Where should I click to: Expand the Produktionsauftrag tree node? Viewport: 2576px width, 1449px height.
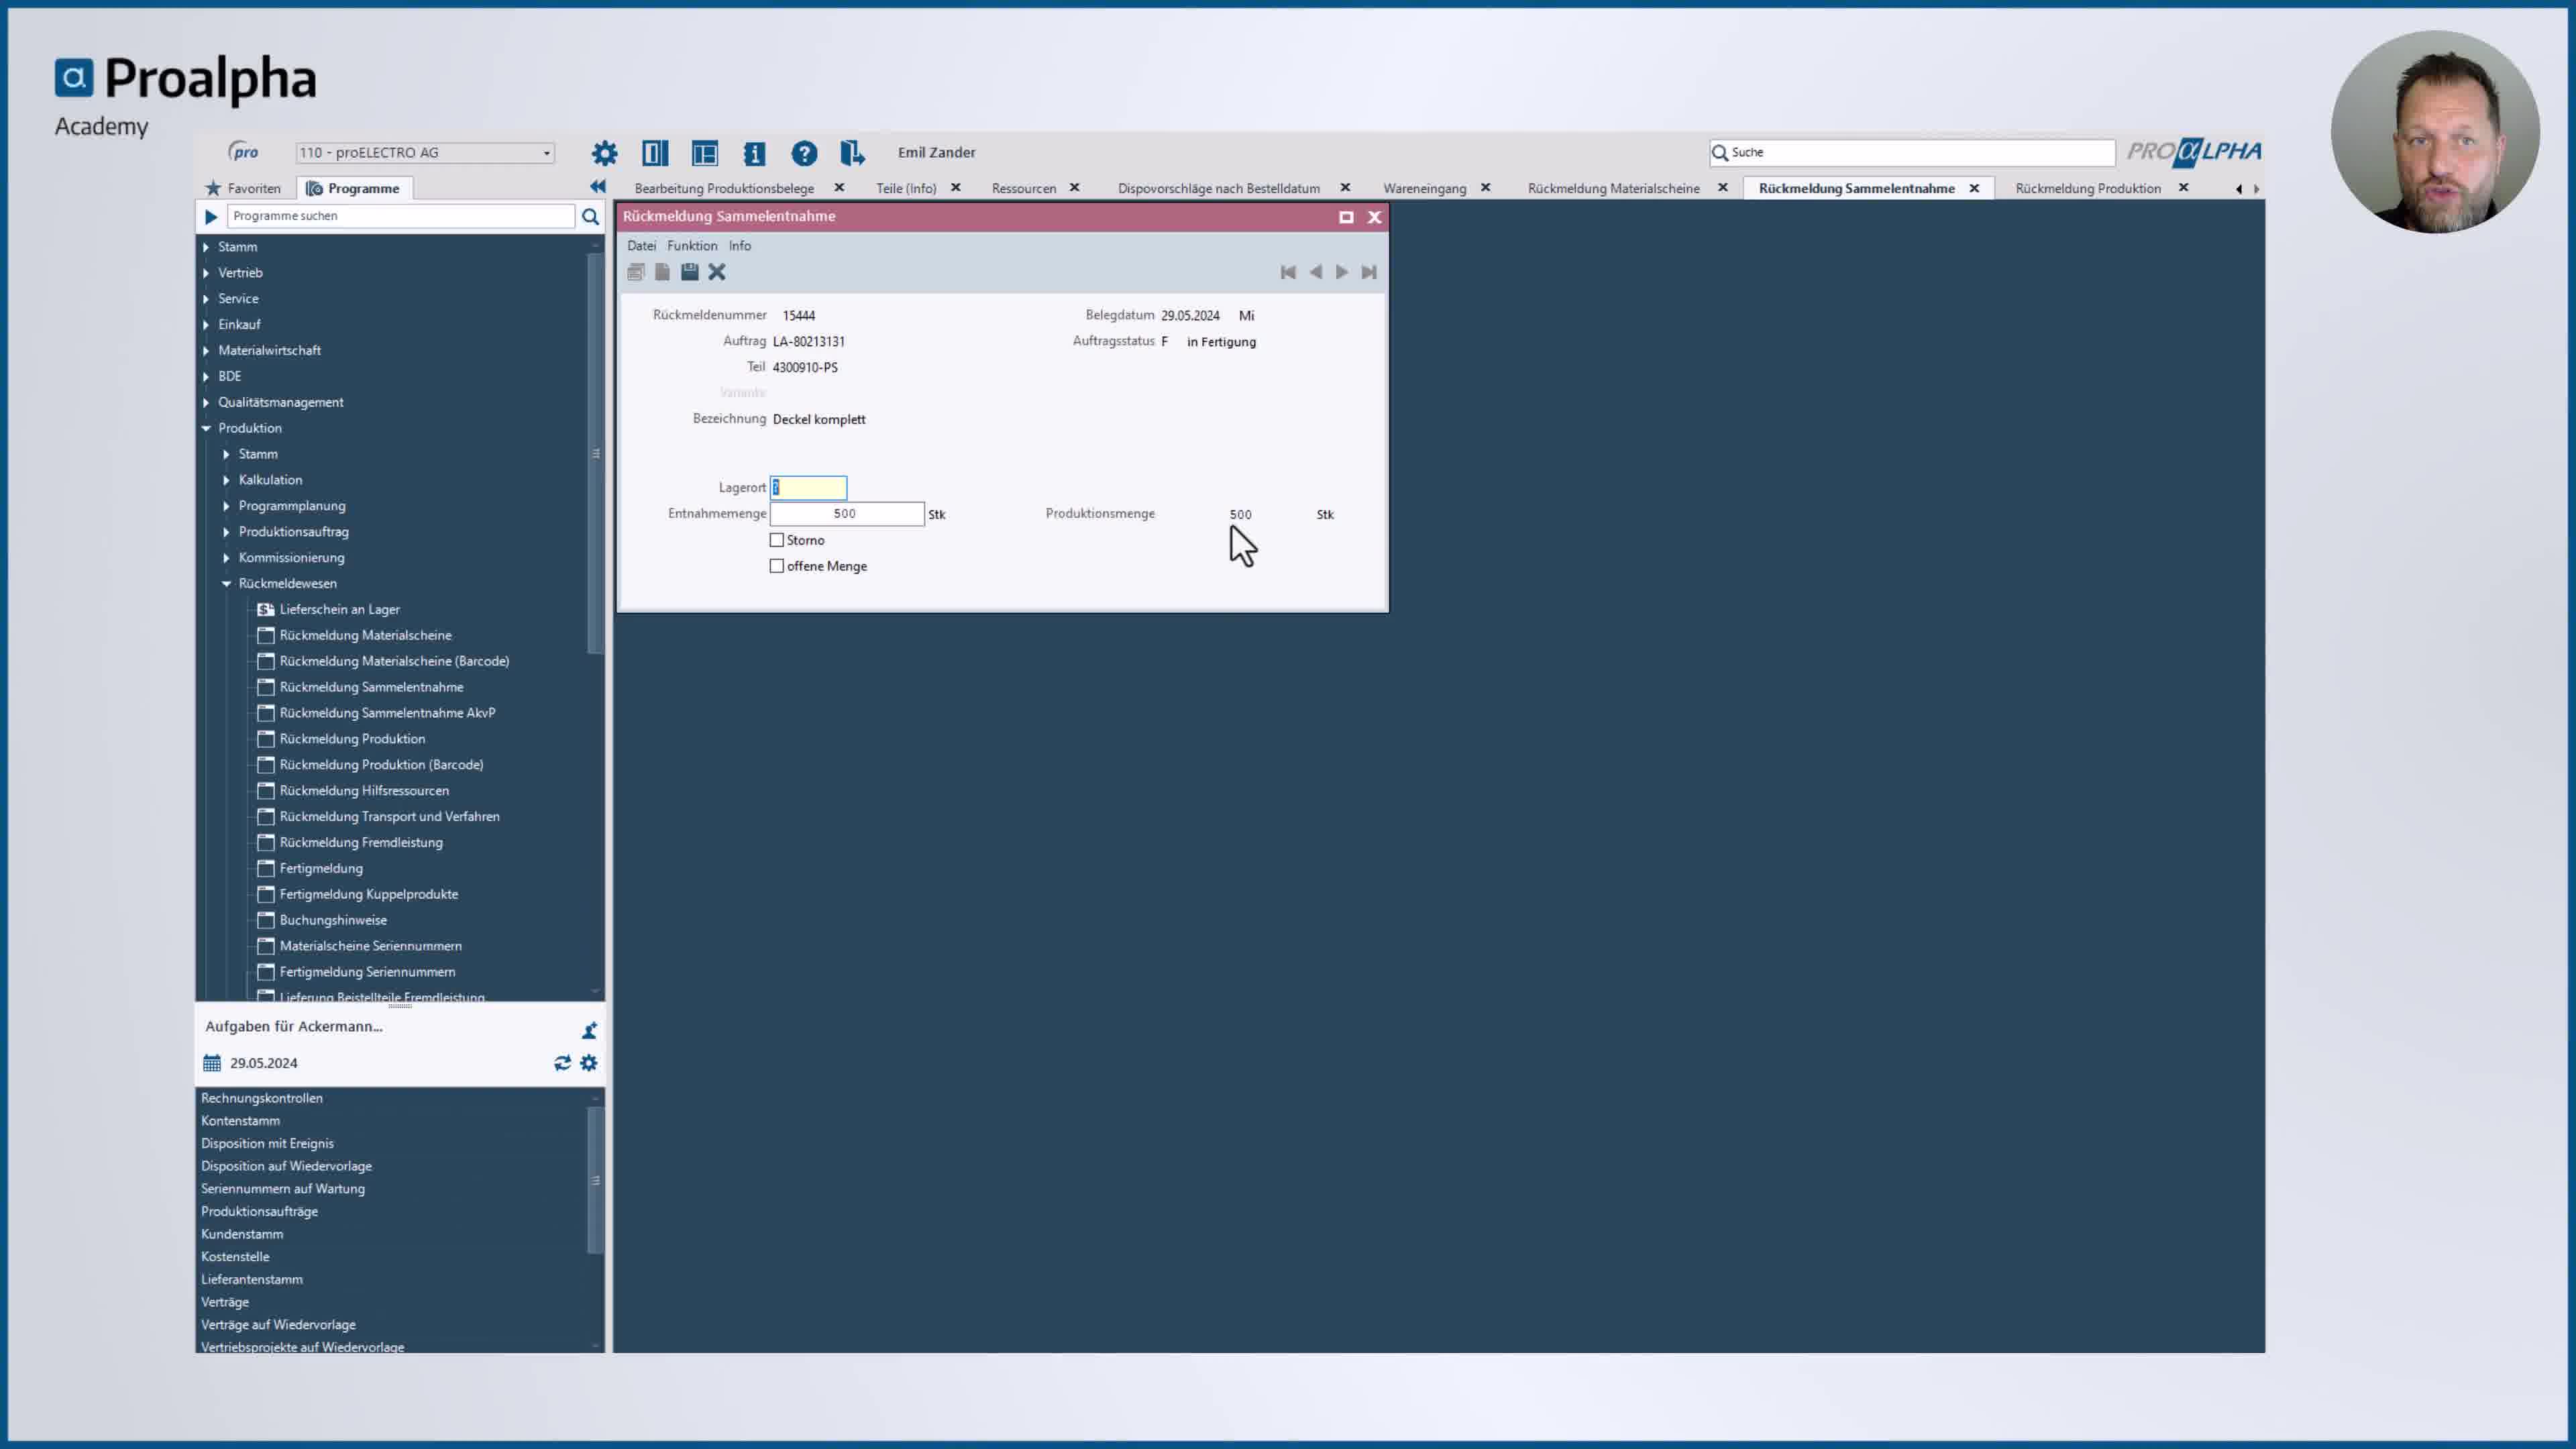(x=226, y=532)
